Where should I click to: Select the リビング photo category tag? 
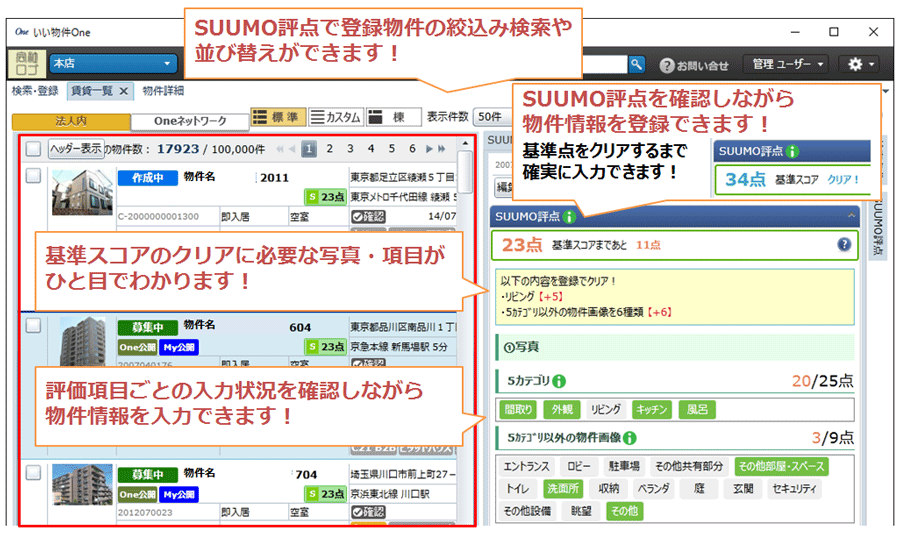coord(606,410)
